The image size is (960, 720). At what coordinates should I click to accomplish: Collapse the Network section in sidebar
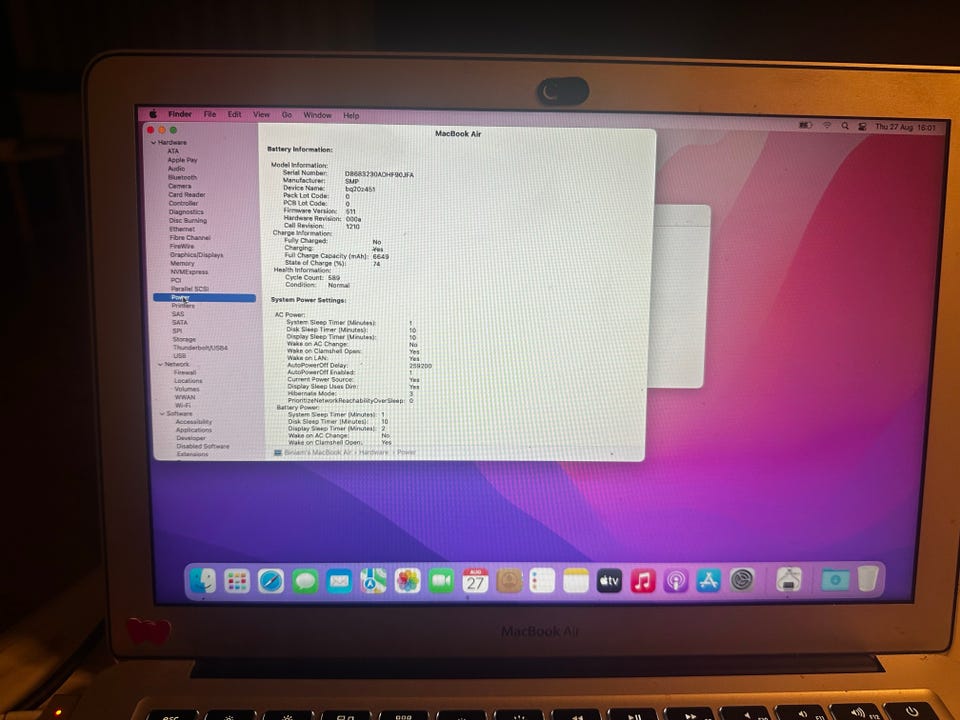click(x=160, y=364)
